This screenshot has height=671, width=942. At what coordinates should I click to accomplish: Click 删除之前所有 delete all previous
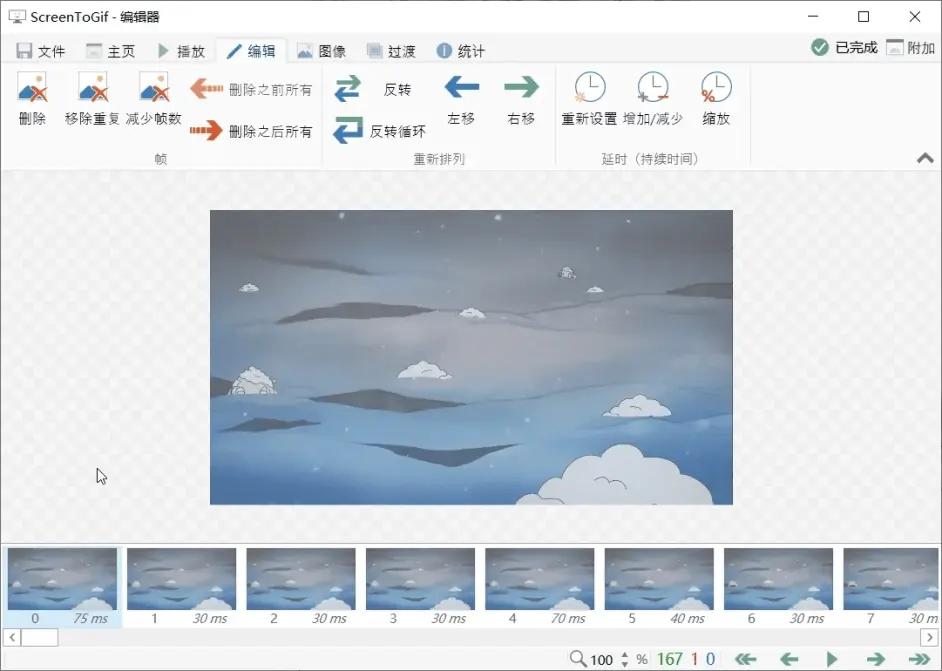click(251, 90)
